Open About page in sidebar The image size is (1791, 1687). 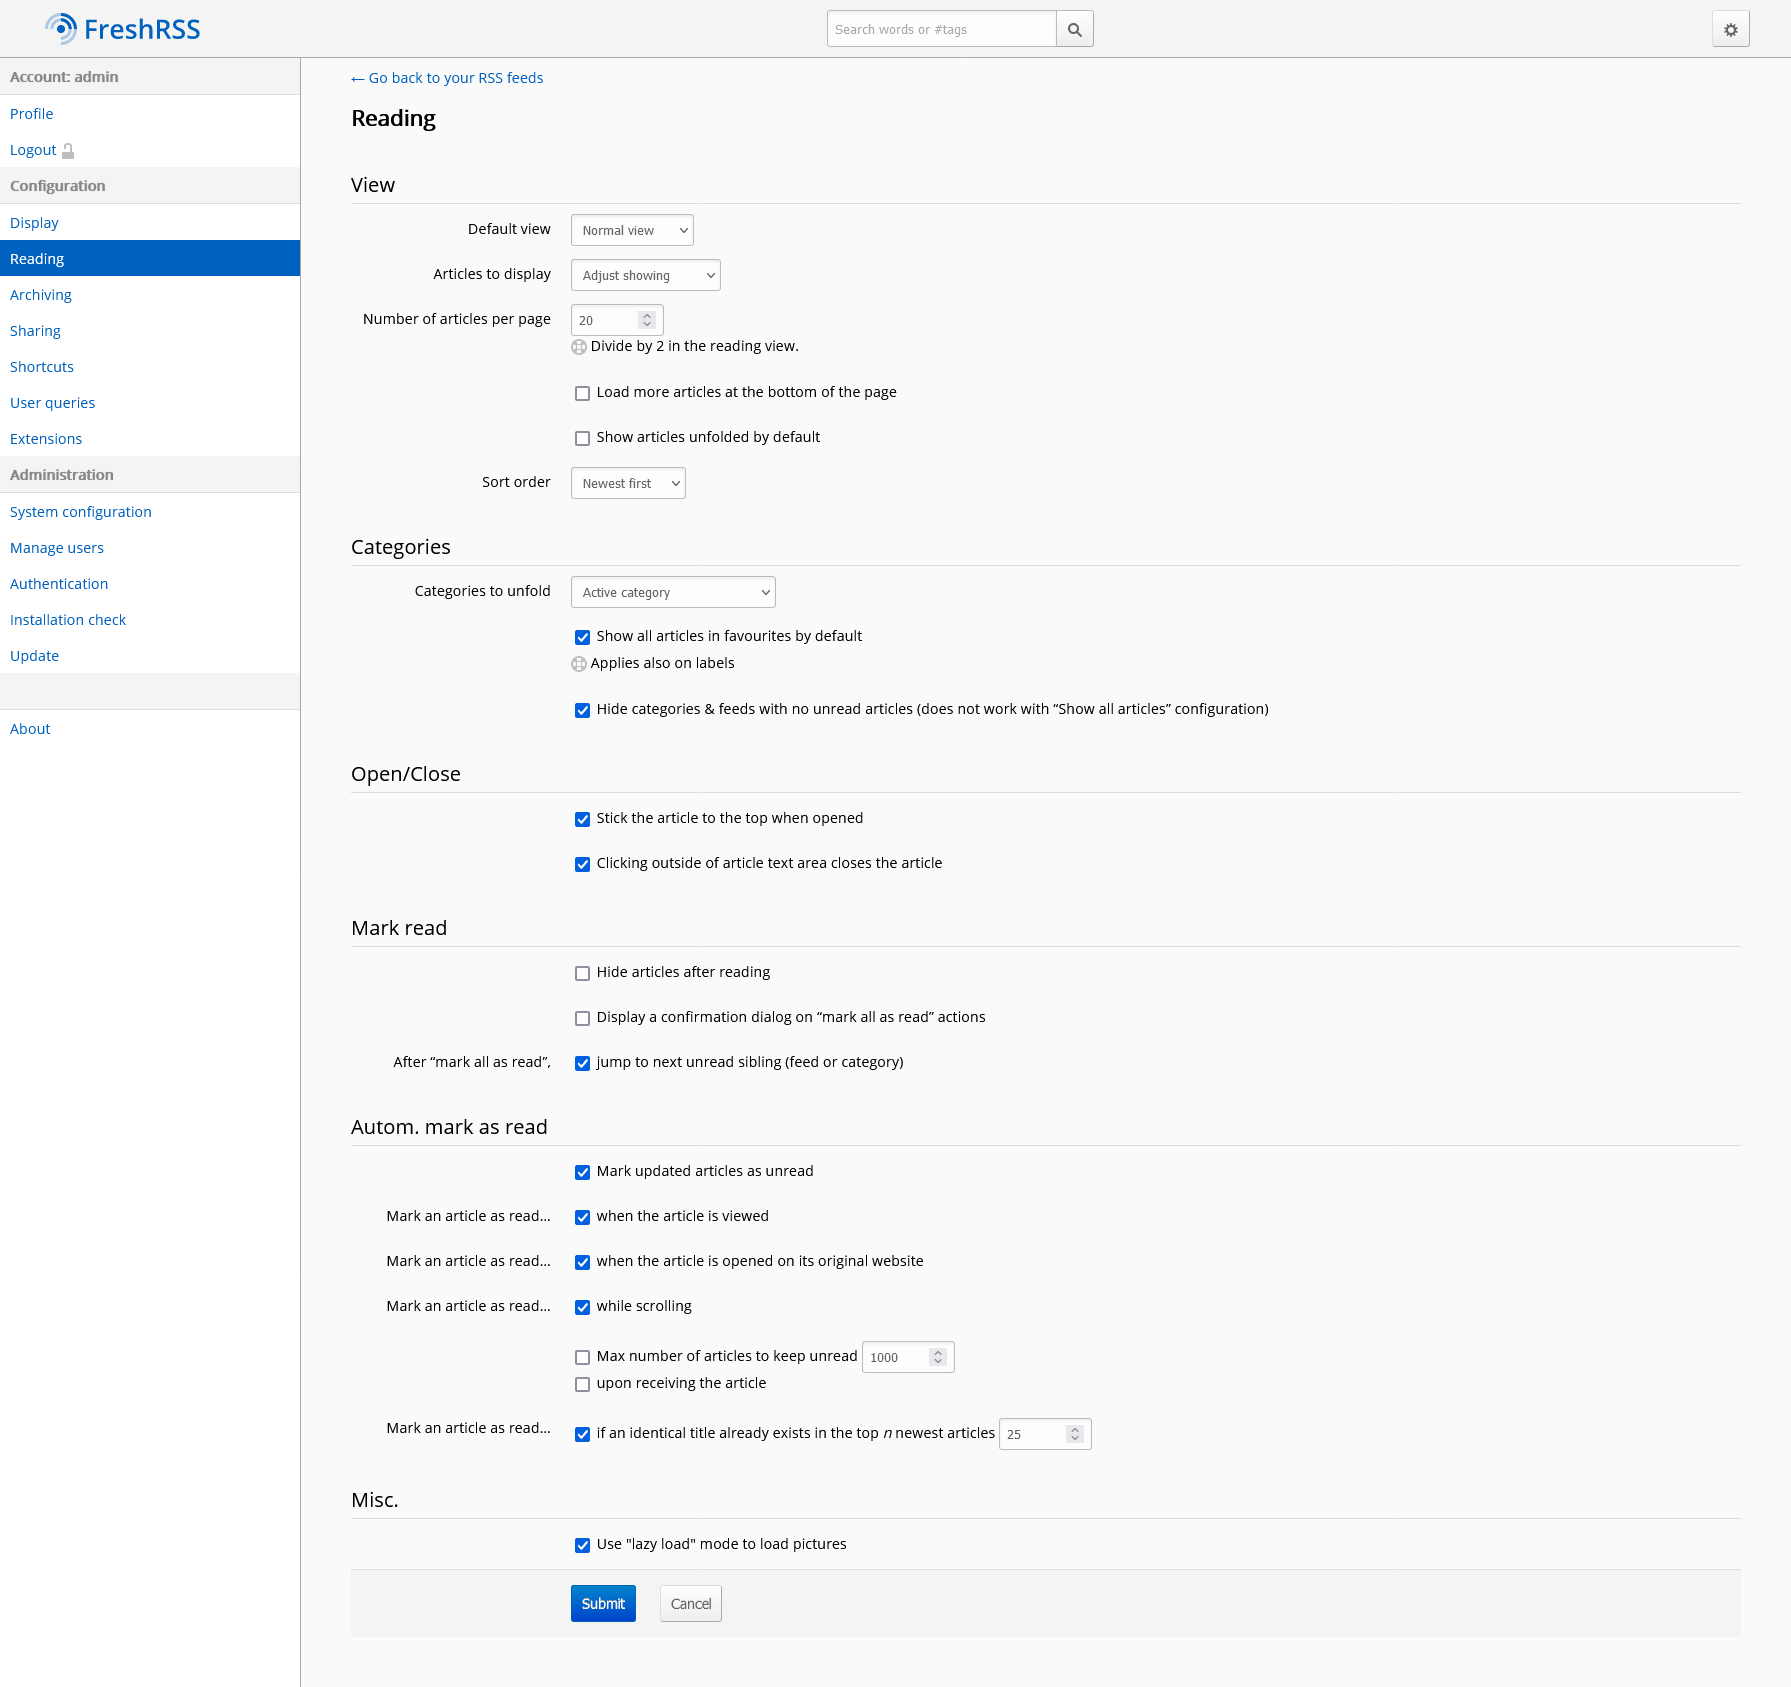[x=150, y=729]
